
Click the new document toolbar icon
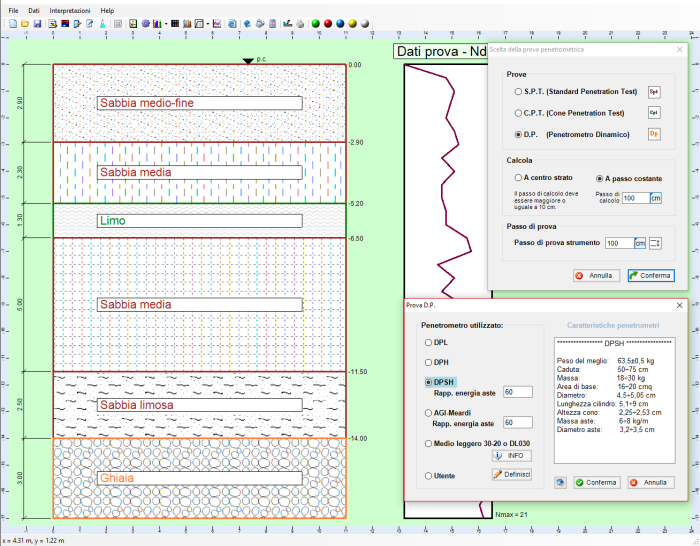[14, 22]
